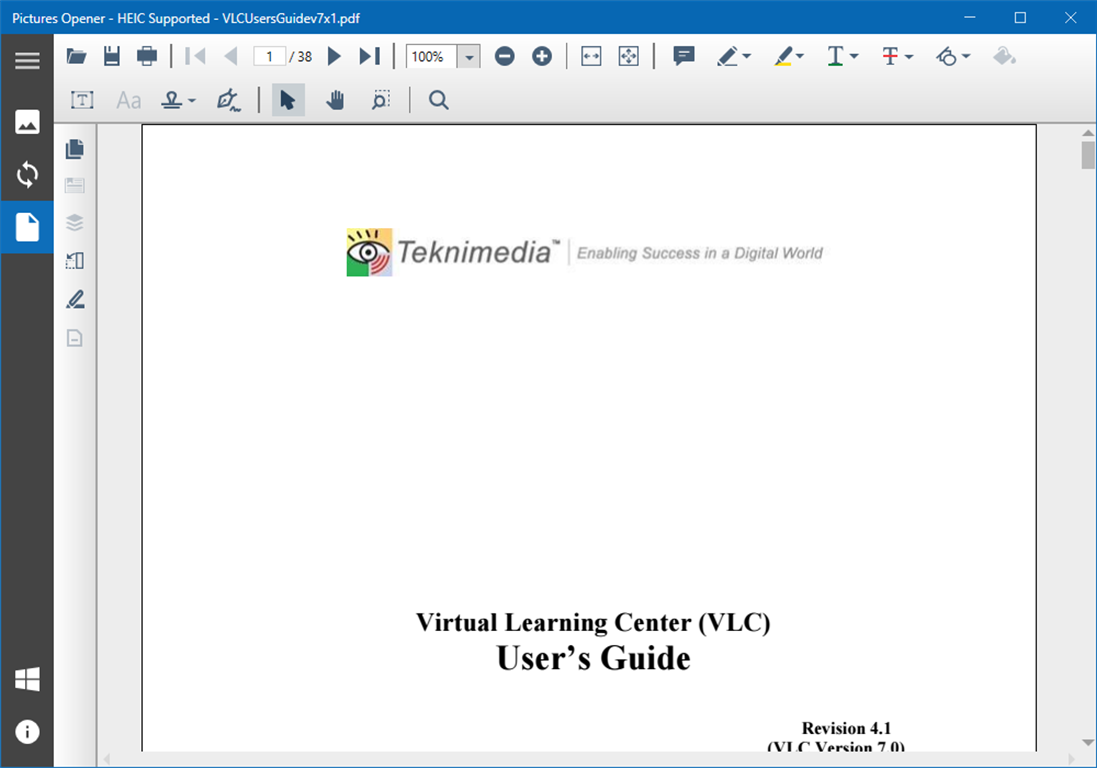Open the highlighter options dropdown arrow
This screenshot has height=768, width=1097.
(x=800, y=56)
